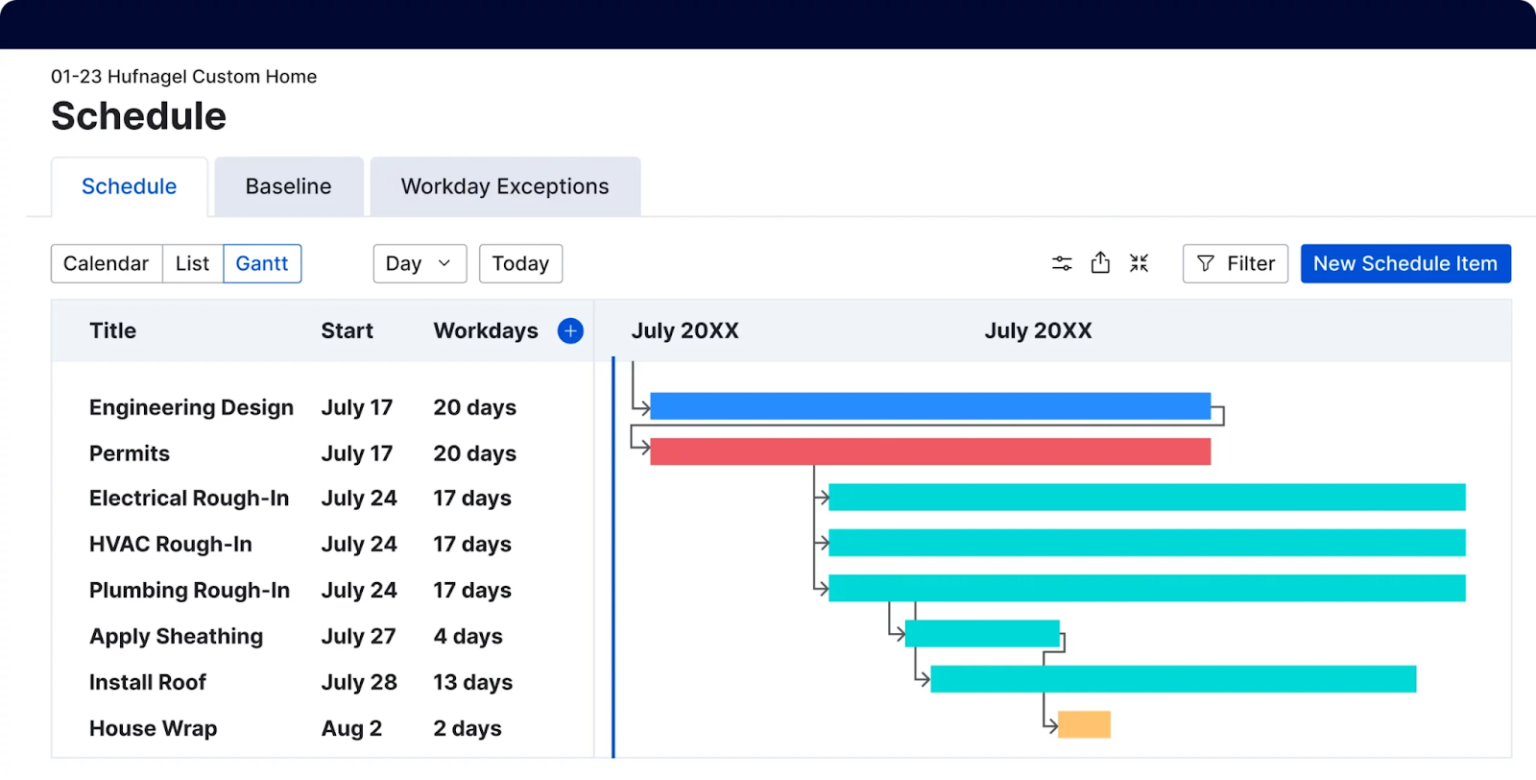Image resolution: width=1536 pixels, height=780 pixels.
Task: Switch to the Baseline tab
Action: (x=288, y=186)
